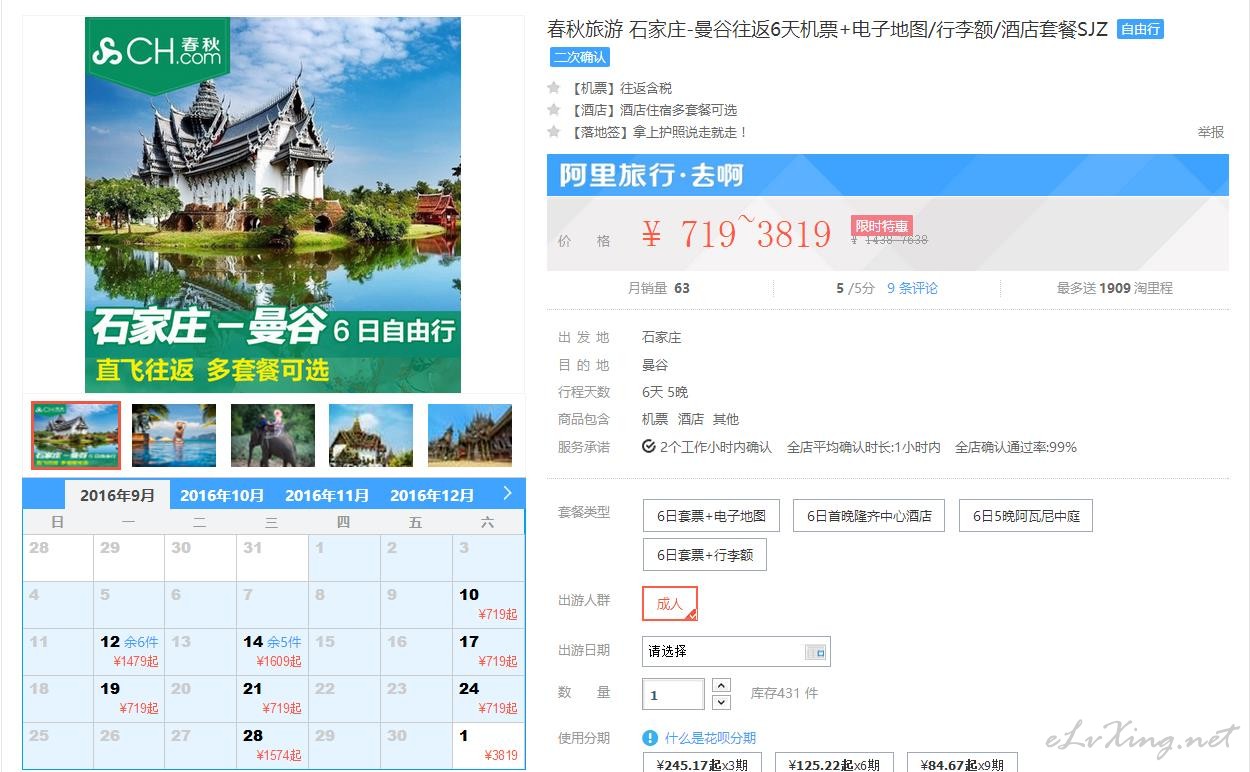
Task: Select the ¥125.22起x6期 installment plan
Action: tap(834, 764)
